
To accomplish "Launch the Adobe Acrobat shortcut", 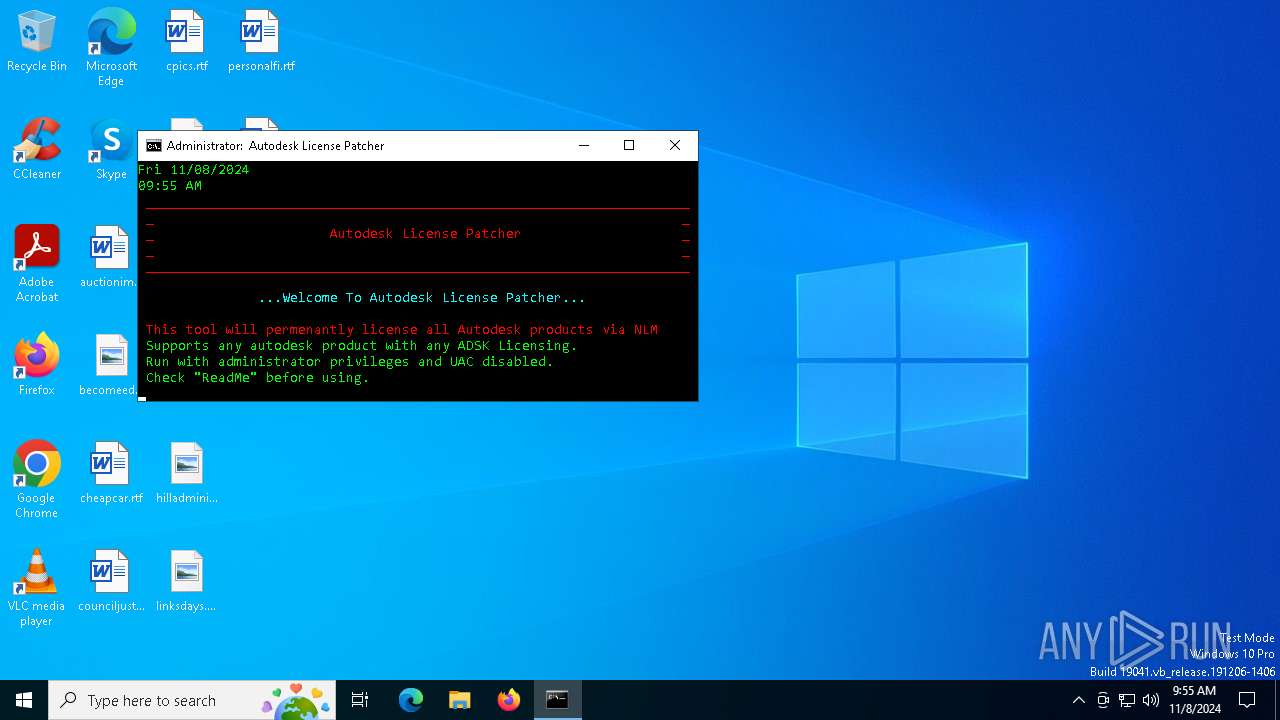I will pos(37,264).
